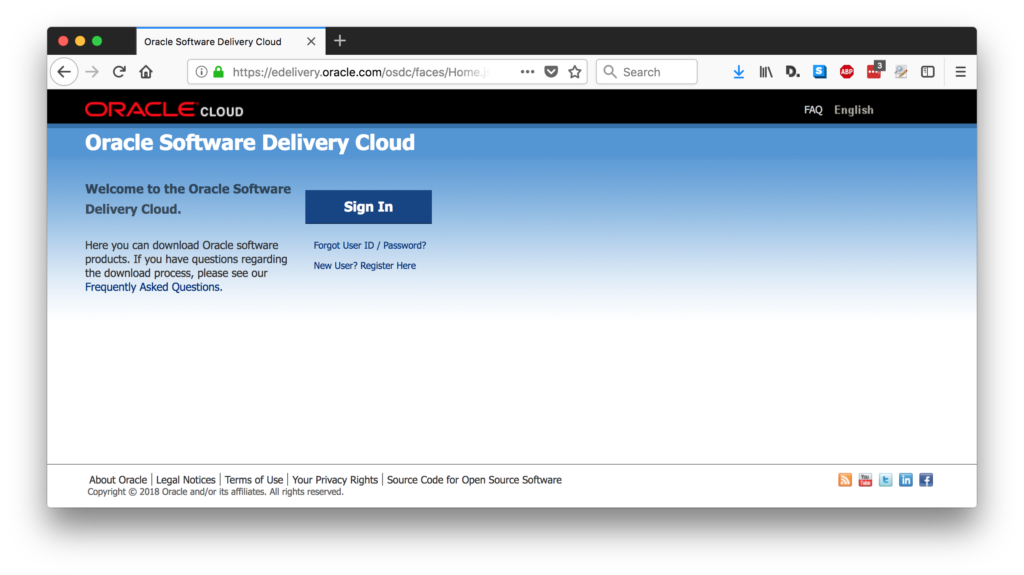Click the Oracle Cloud logo
The width and height of the screenshot is (1024, 575).
click(x=164, y=110)
